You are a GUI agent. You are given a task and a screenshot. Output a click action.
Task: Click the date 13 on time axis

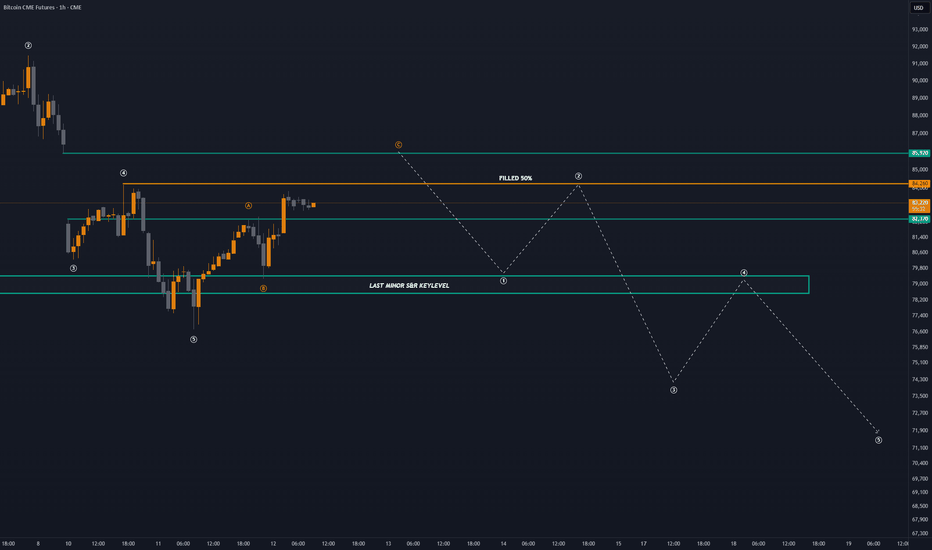(x=388, y=543)
